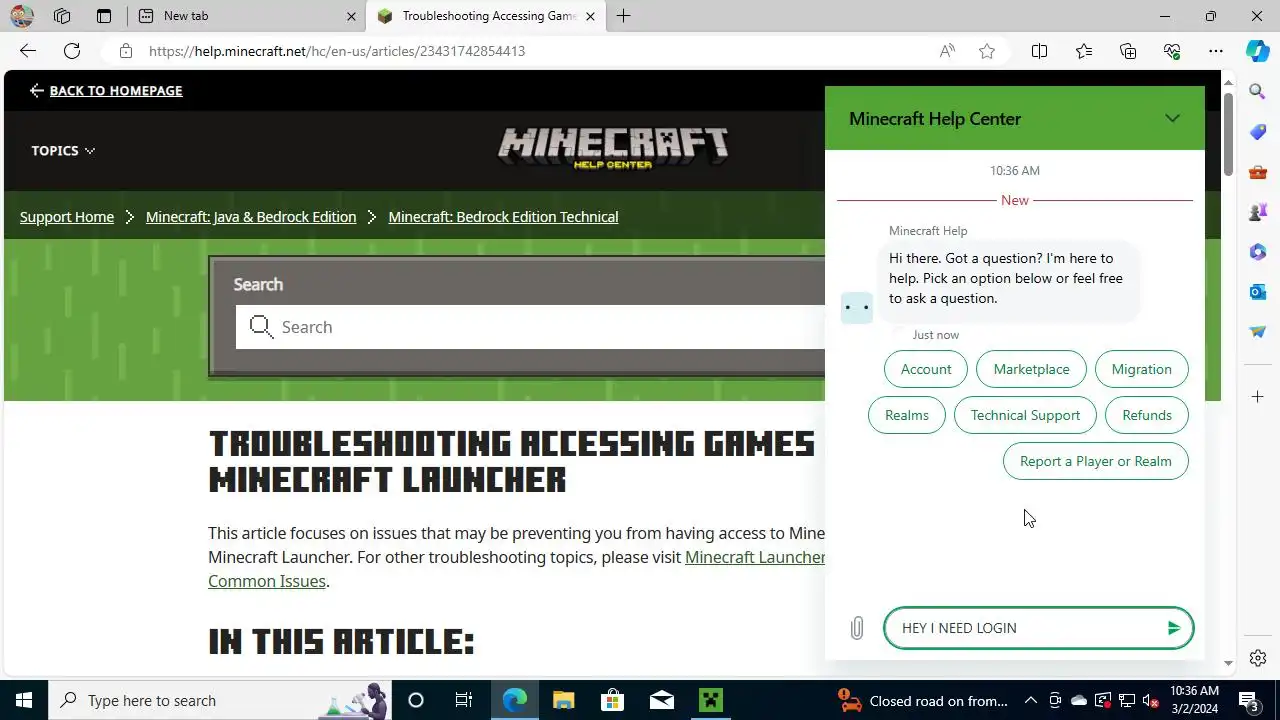The image size is (1280, 720).
Task: Open sidebar Microsoft 365 icon
Action: (1258, 252)
